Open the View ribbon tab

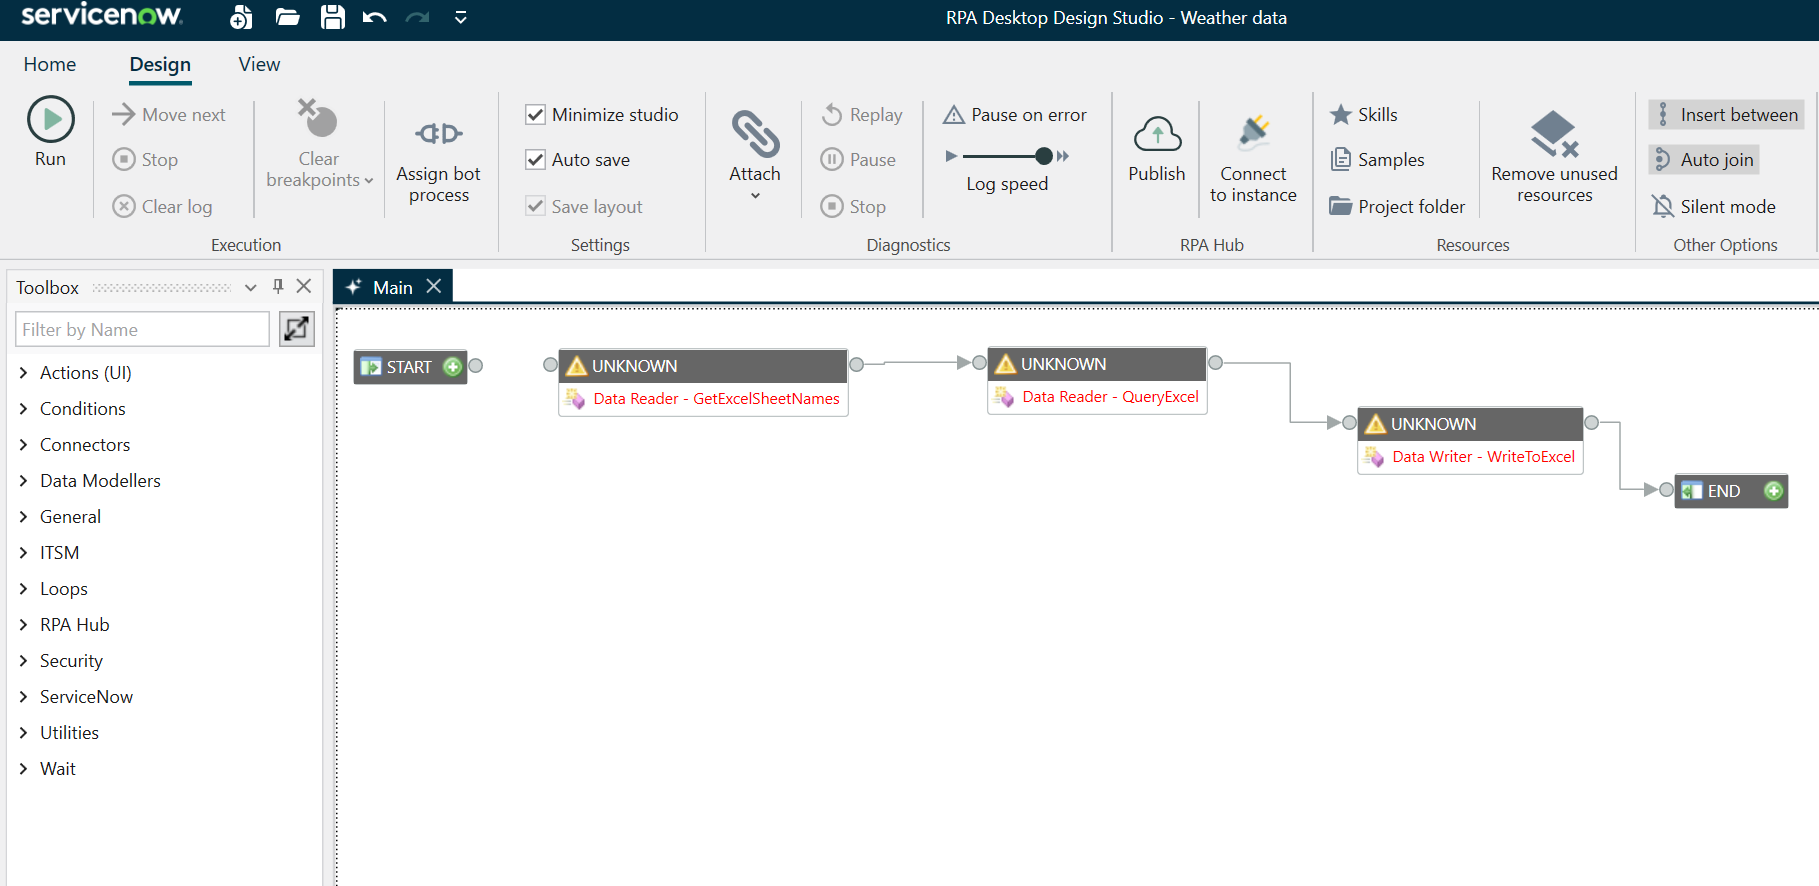[259, 65]
